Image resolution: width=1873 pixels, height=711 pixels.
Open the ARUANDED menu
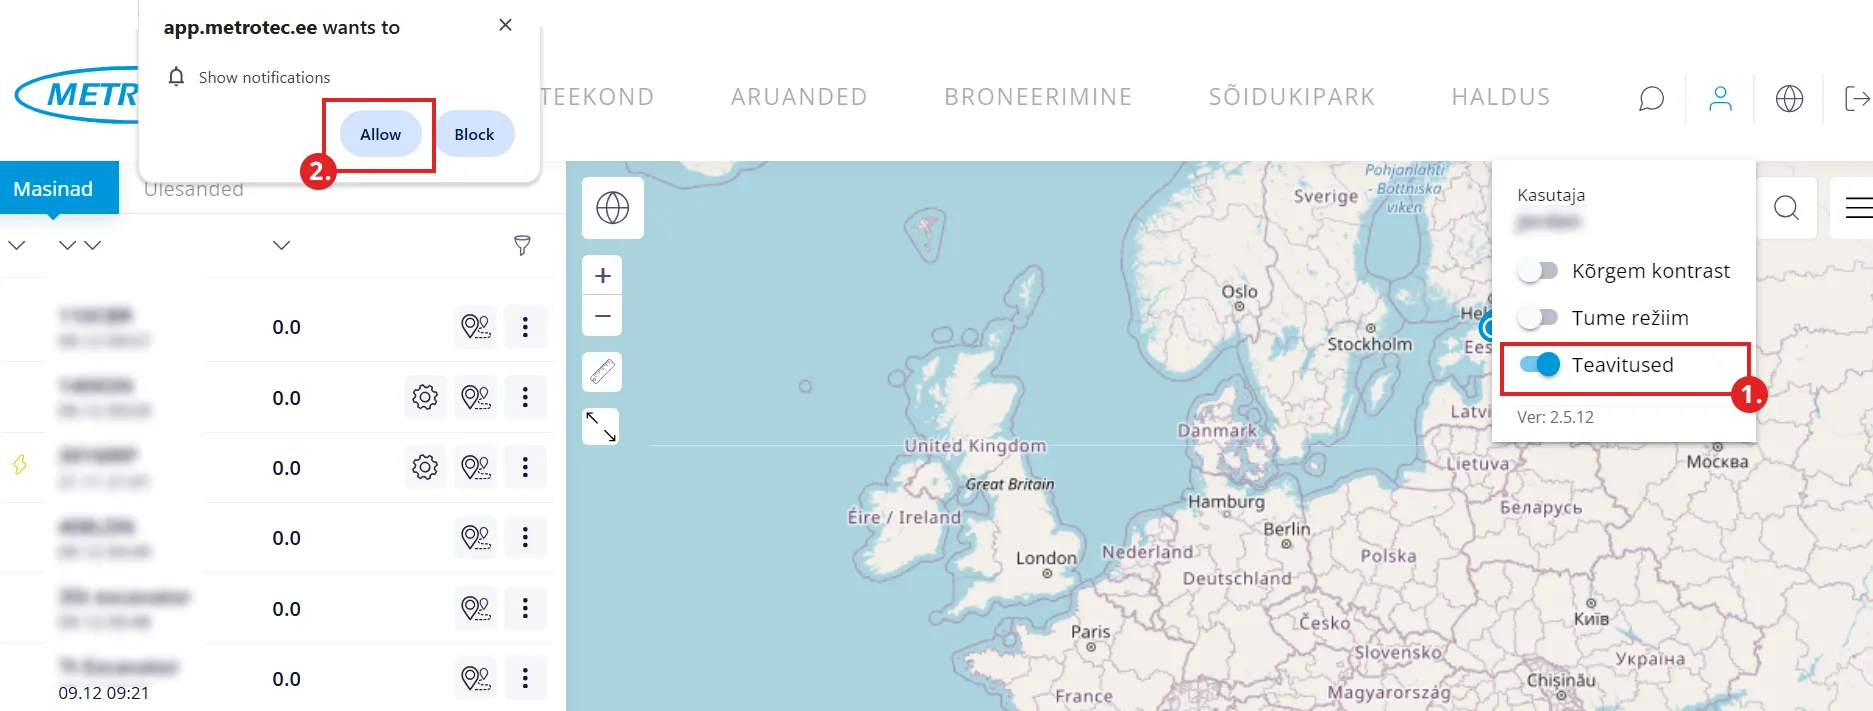(799, 97)
